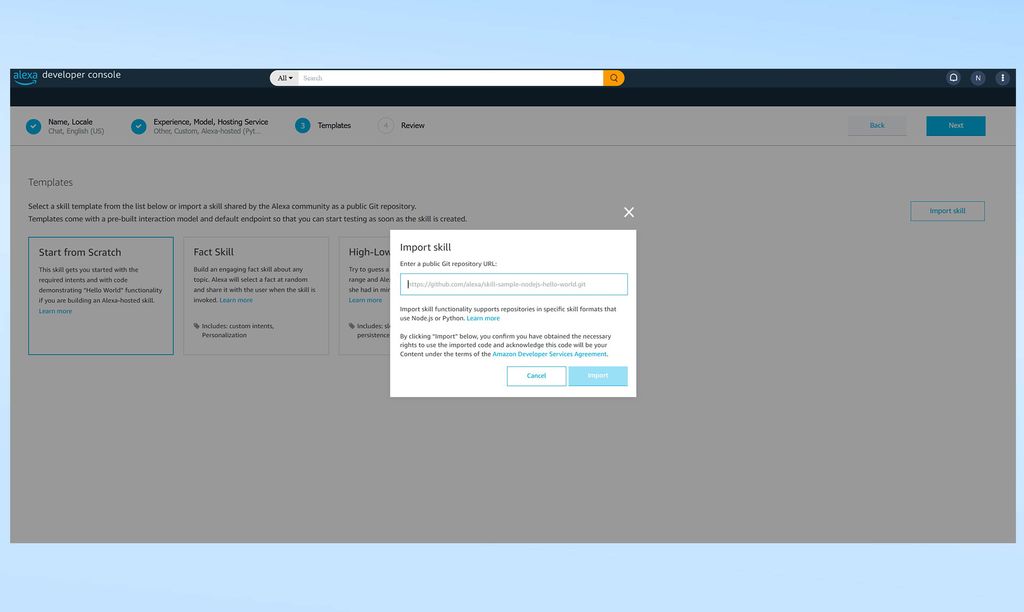Click the orange search magnifier
This screenshot has width=1024, height=612.
pos(613,77)
